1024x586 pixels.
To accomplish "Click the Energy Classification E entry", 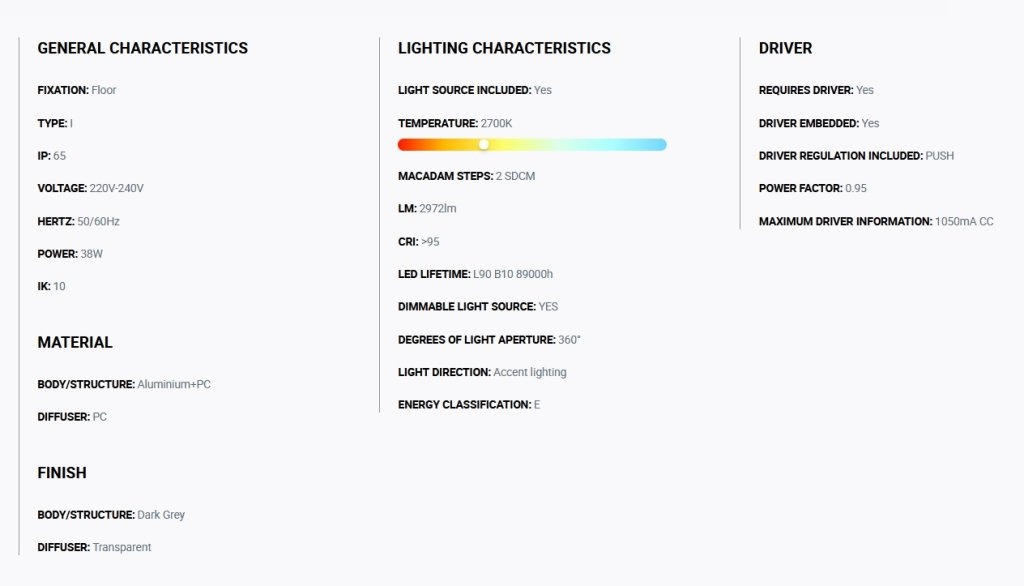I will pyautogui.click(x=469, y=404).
